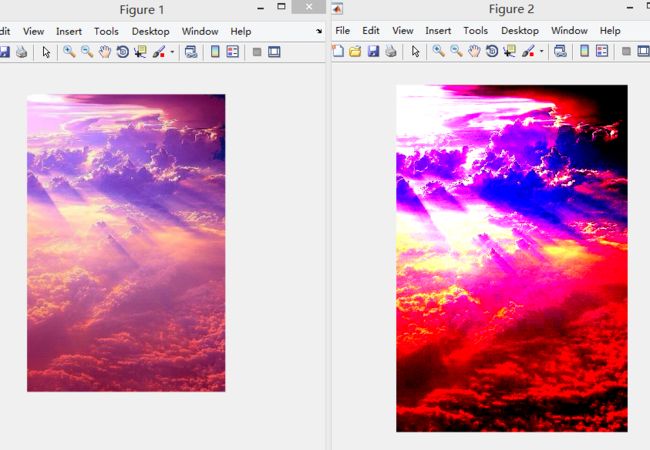
Task: Insert Colorbar using Figure 2 toolbar icon
Action: point(585,51)
